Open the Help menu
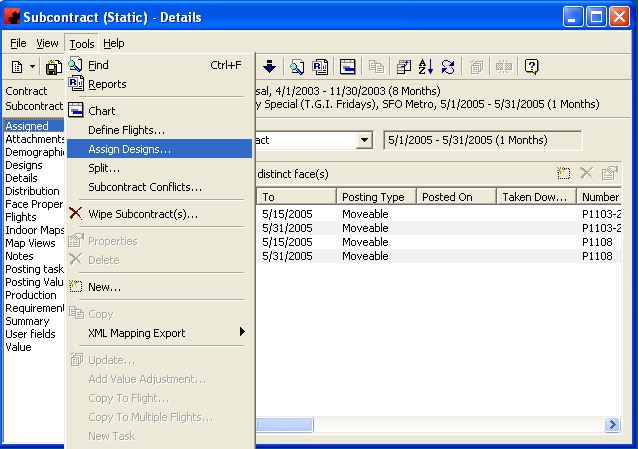 tap(114, 43)
